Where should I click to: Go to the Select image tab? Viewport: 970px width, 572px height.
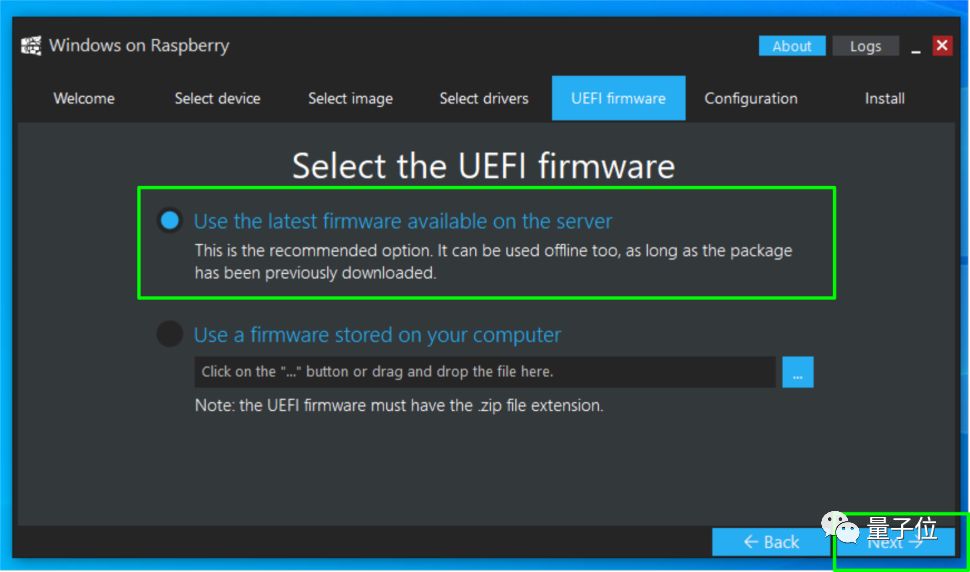pos(350,98)
